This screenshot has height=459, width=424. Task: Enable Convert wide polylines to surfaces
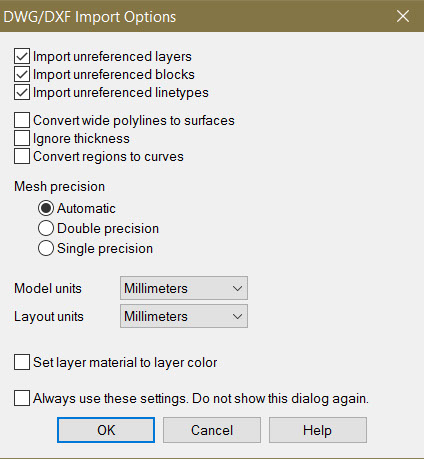coord(22,120)
